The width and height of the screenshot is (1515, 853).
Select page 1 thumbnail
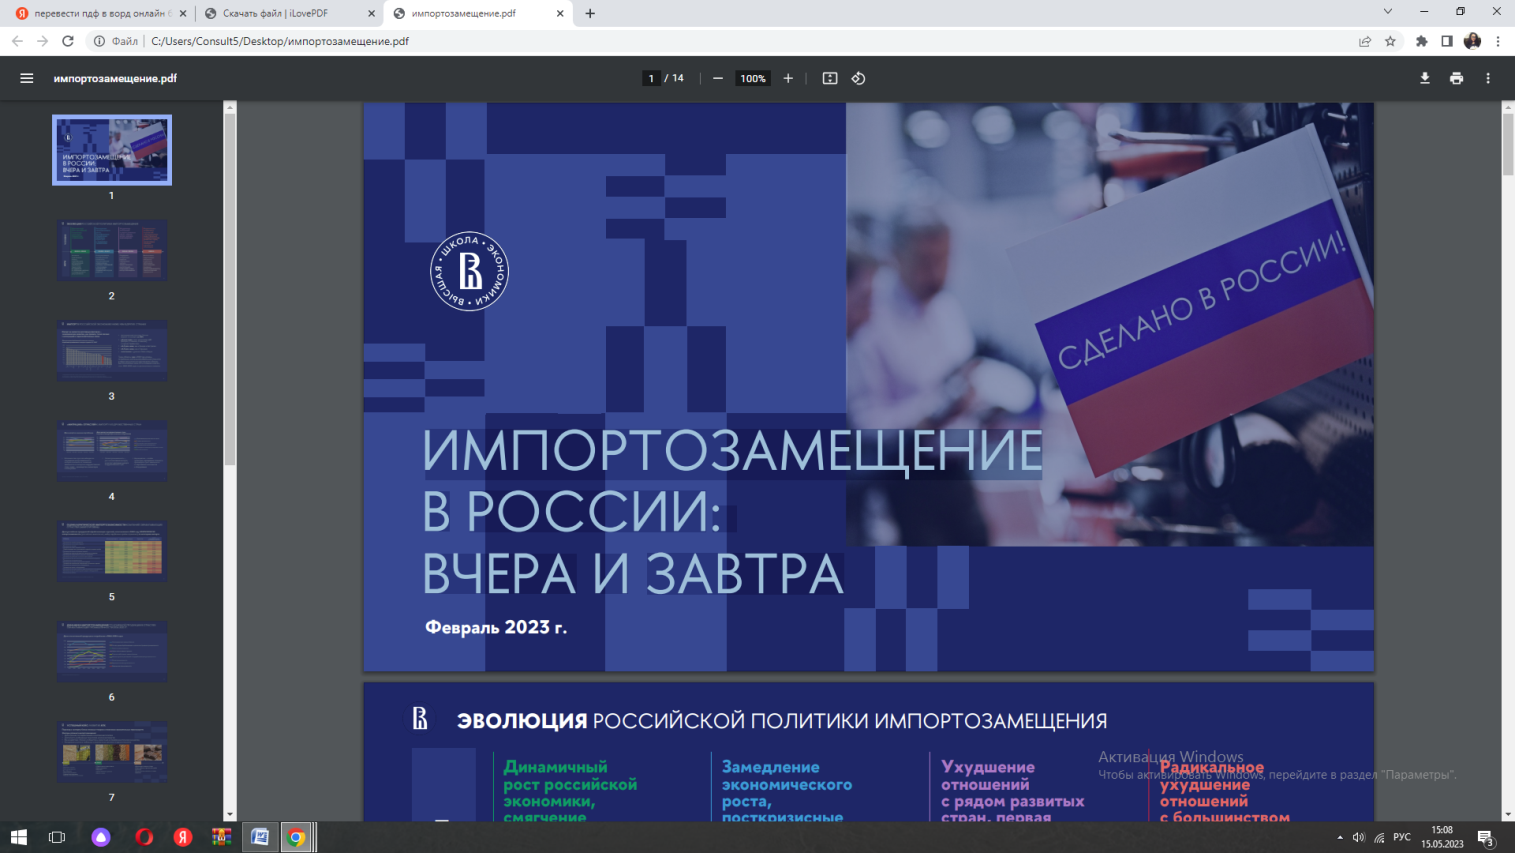pyautogui.click(x=112, y=150)
